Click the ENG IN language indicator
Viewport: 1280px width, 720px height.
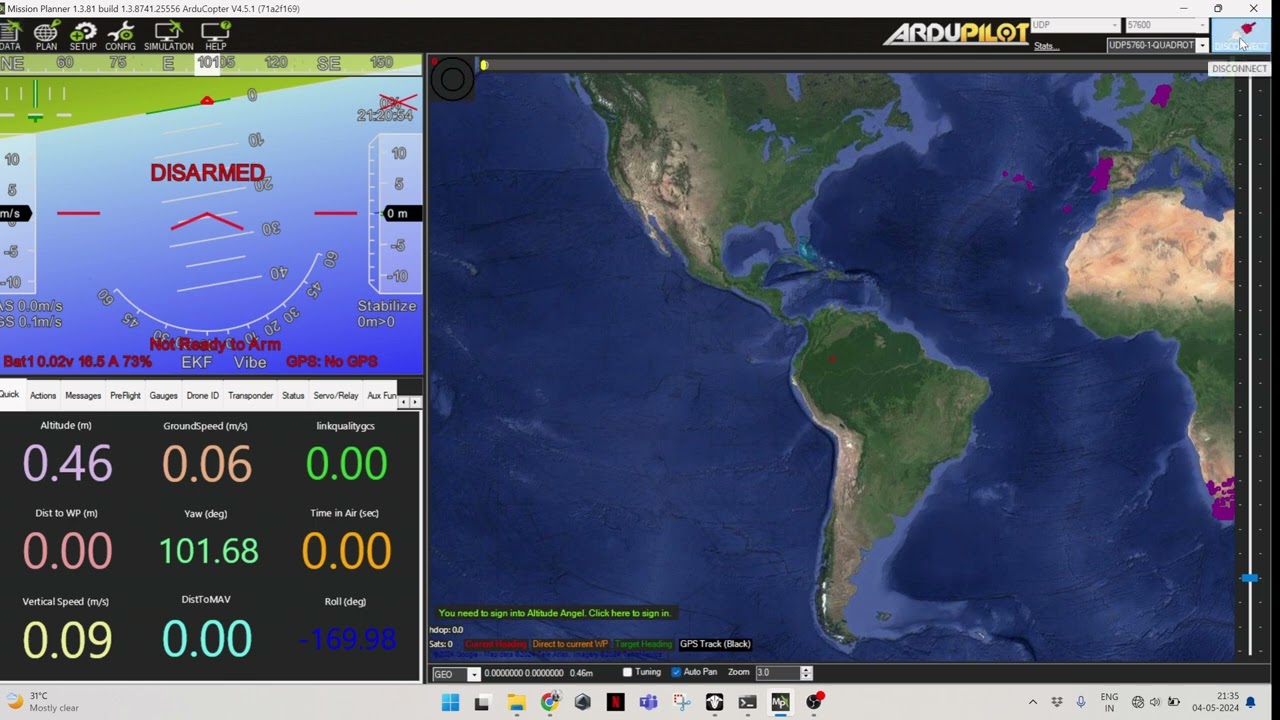click(x=1109, y=702)
